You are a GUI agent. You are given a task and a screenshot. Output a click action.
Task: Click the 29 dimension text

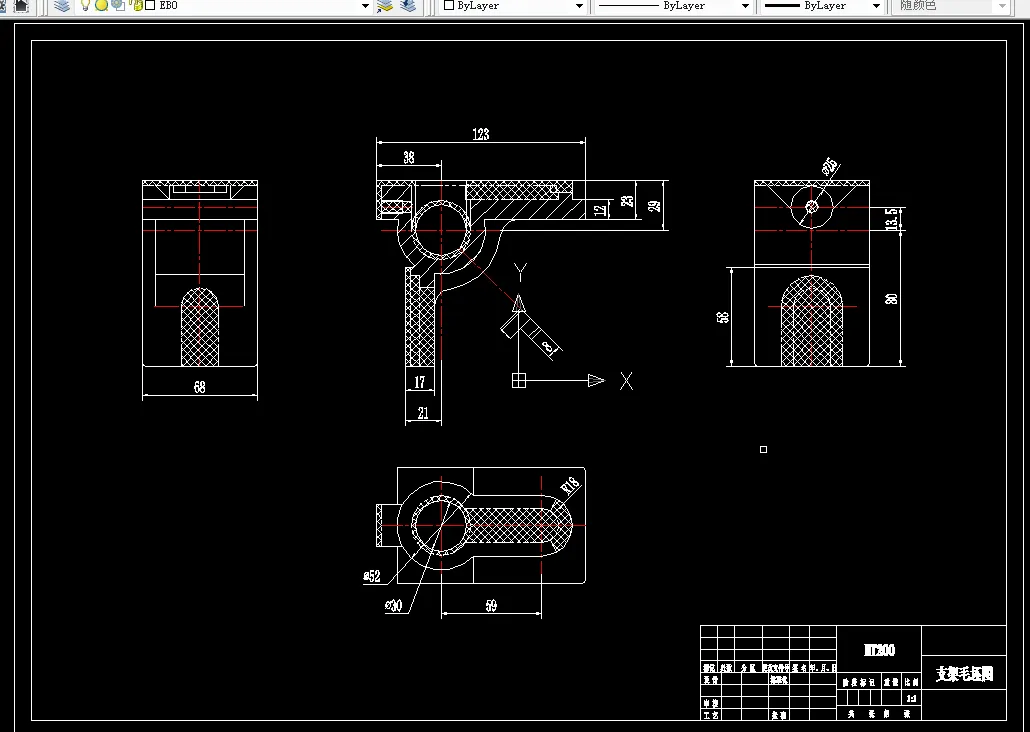654,206
